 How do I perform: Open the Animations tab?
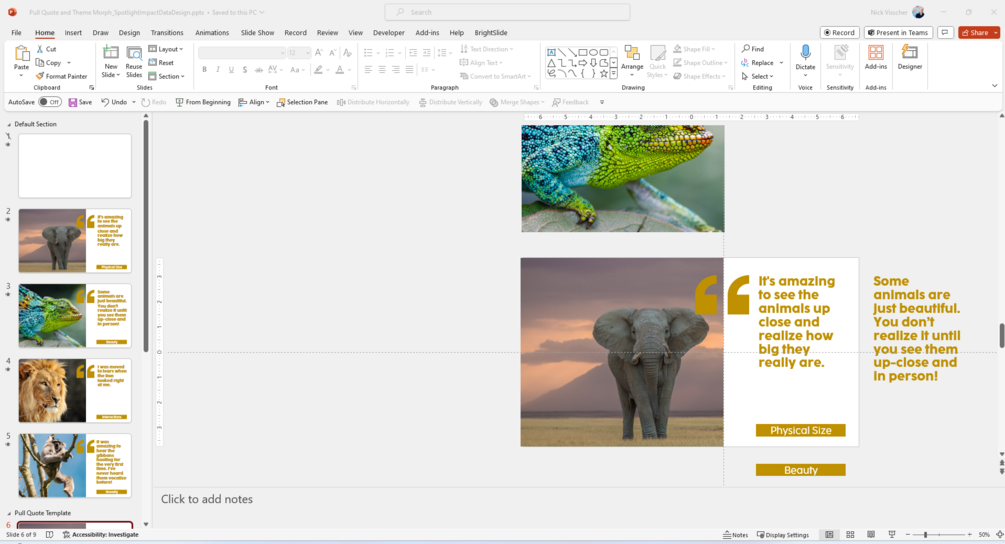click(212, 33)
